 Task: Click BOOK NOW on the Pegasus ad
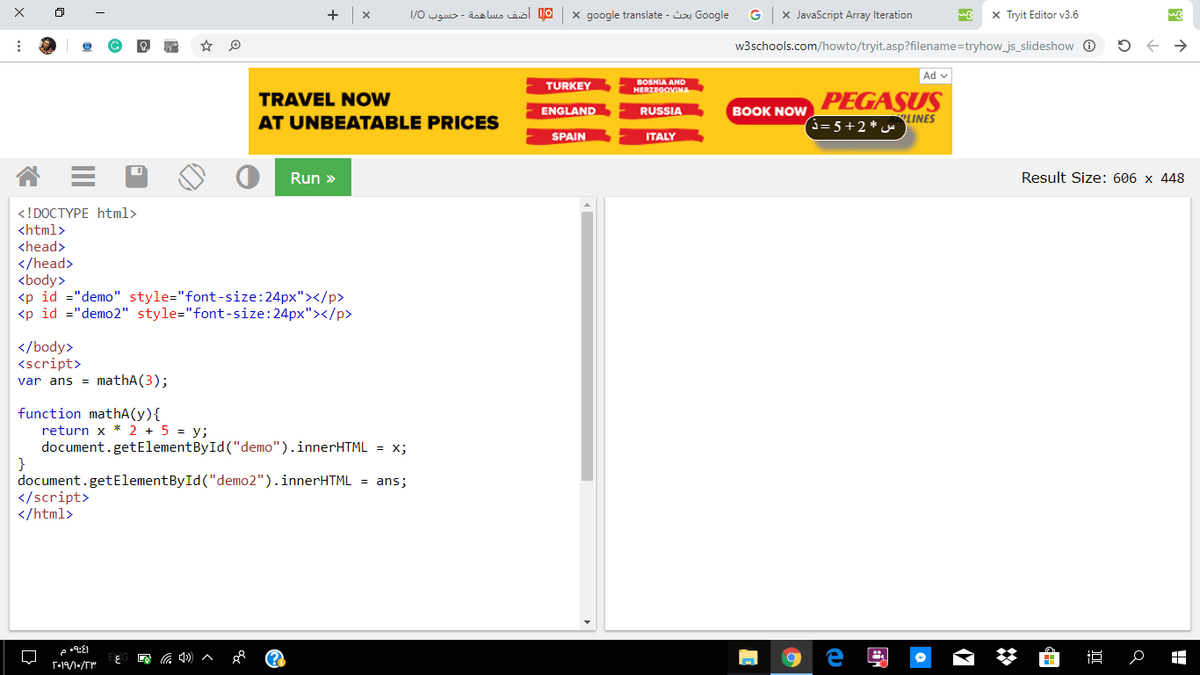click(x=768, y=111)
